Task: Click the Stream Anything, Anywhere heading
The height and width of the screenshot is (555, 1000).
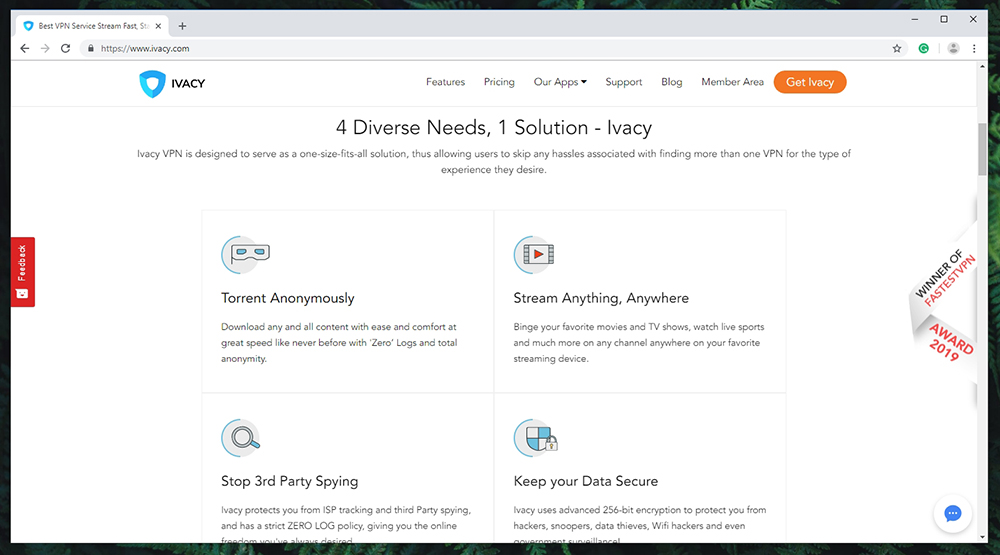Action: pyautogui.click(x=601, y=299)
